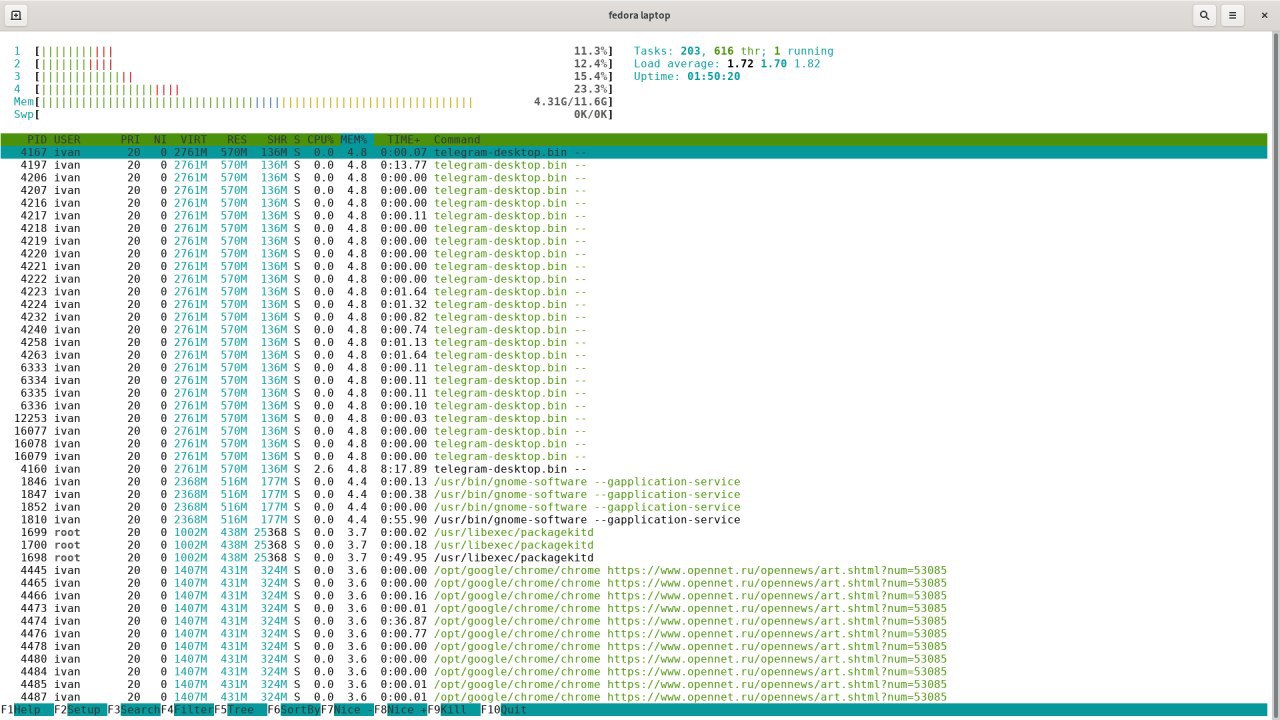Image resolution: width=1280 pixels, height=720 pixels.
Task: Select telegram-desktop process PID 4197
Action: coord(634,165)
